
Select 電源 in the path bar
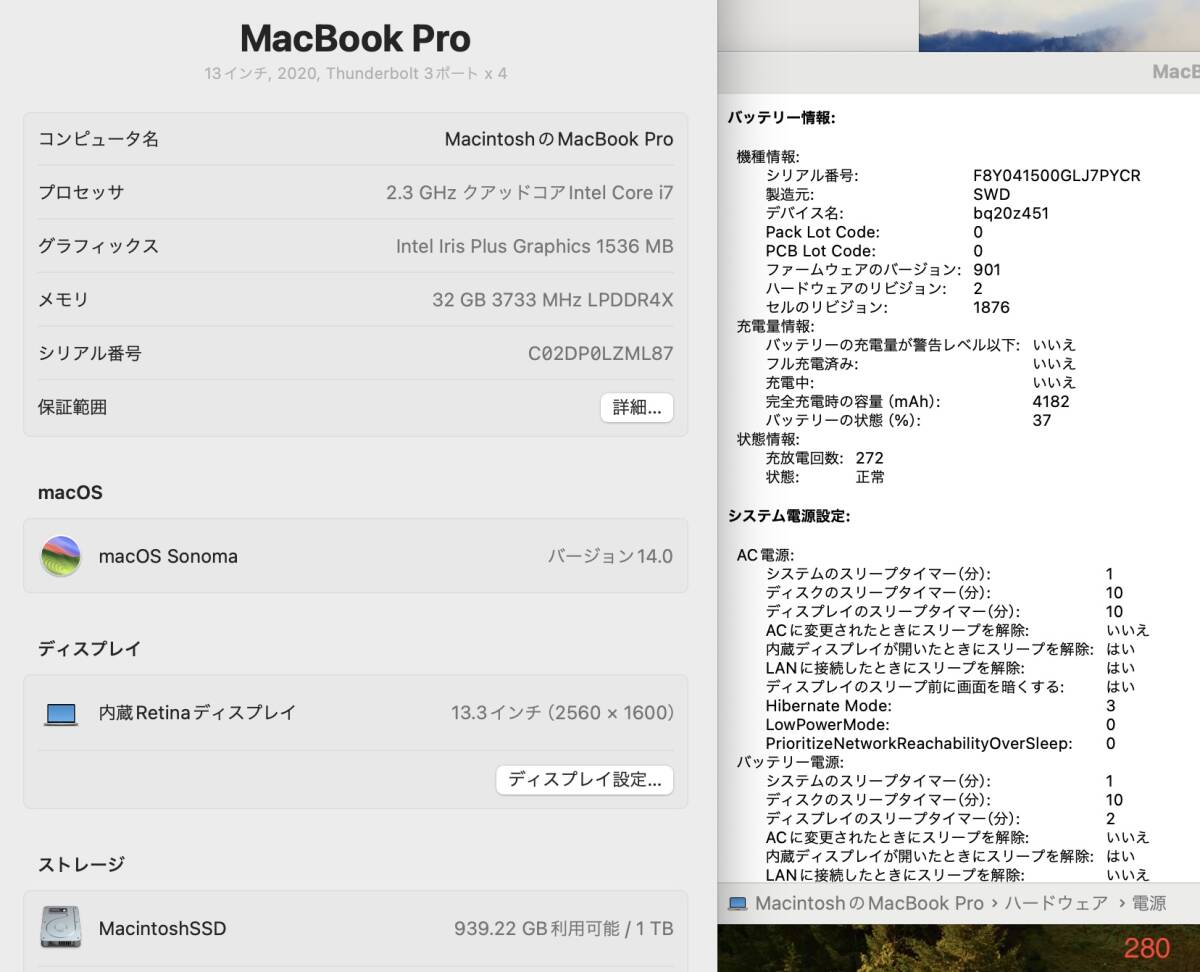pyautogui.click(x=1149, y=903)
